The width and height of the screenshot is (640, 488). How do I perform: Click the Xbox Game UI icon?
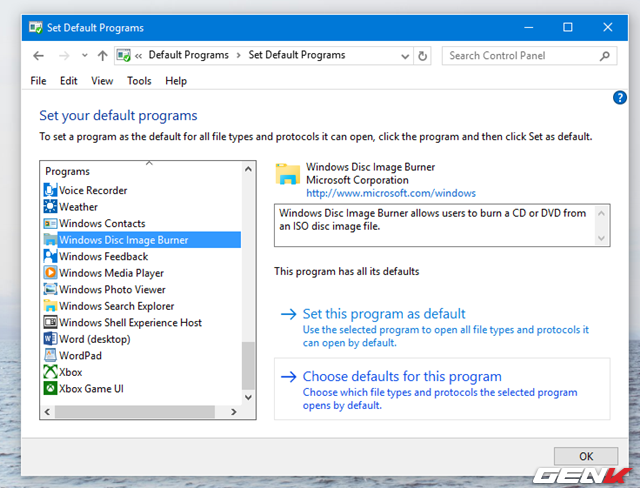(x=50, y=388)
